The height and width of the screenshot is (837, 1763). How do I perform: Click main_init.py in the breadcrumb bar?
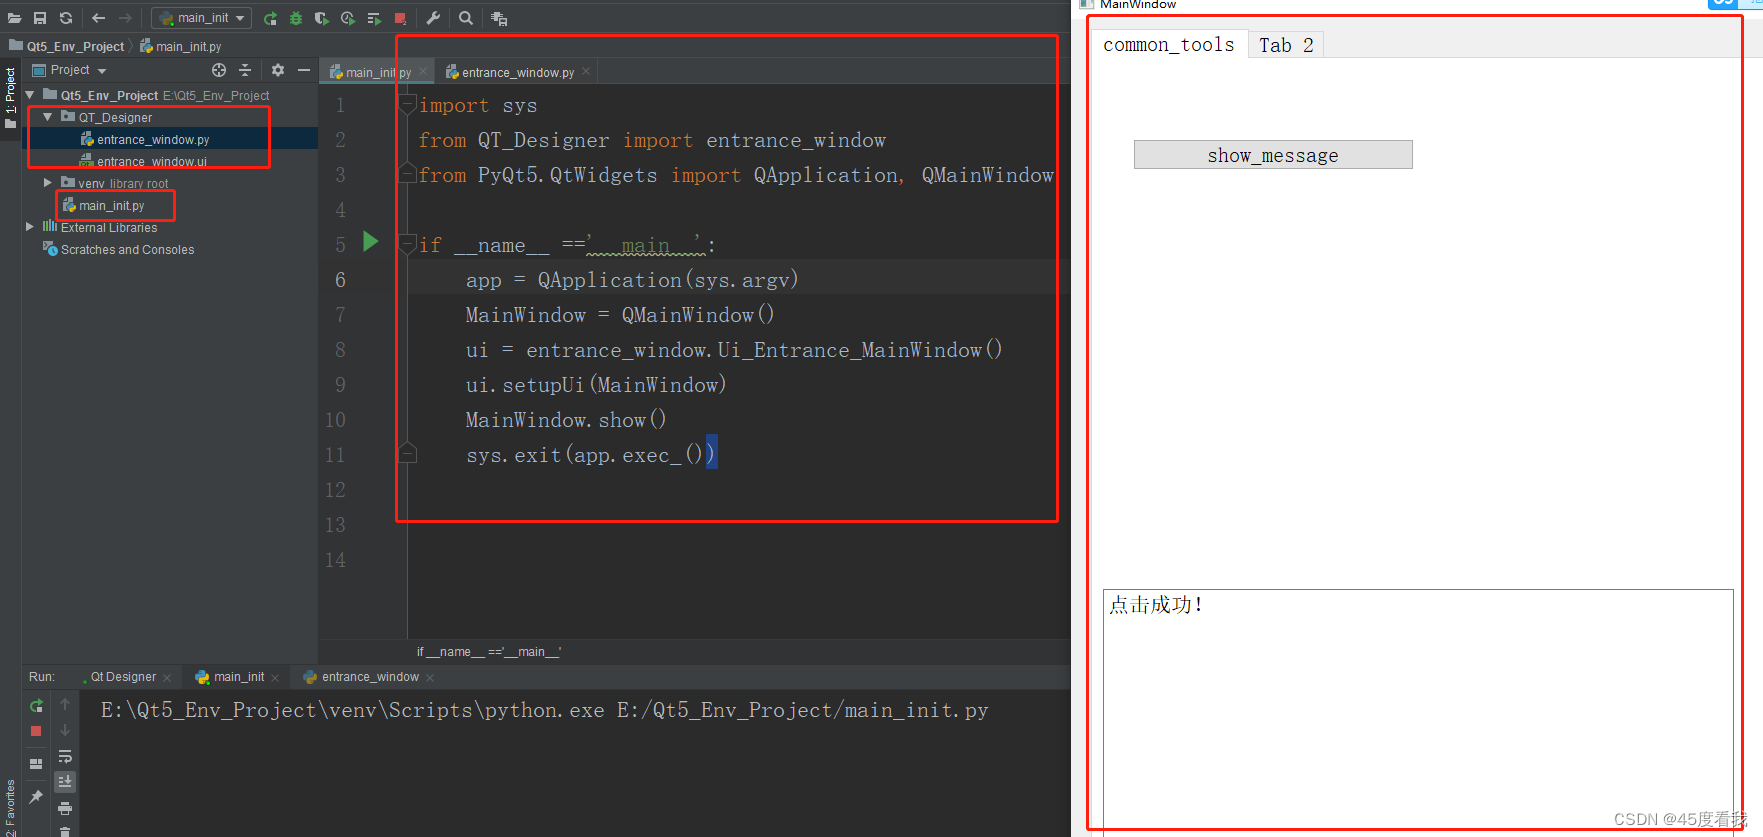coord(188,46)
